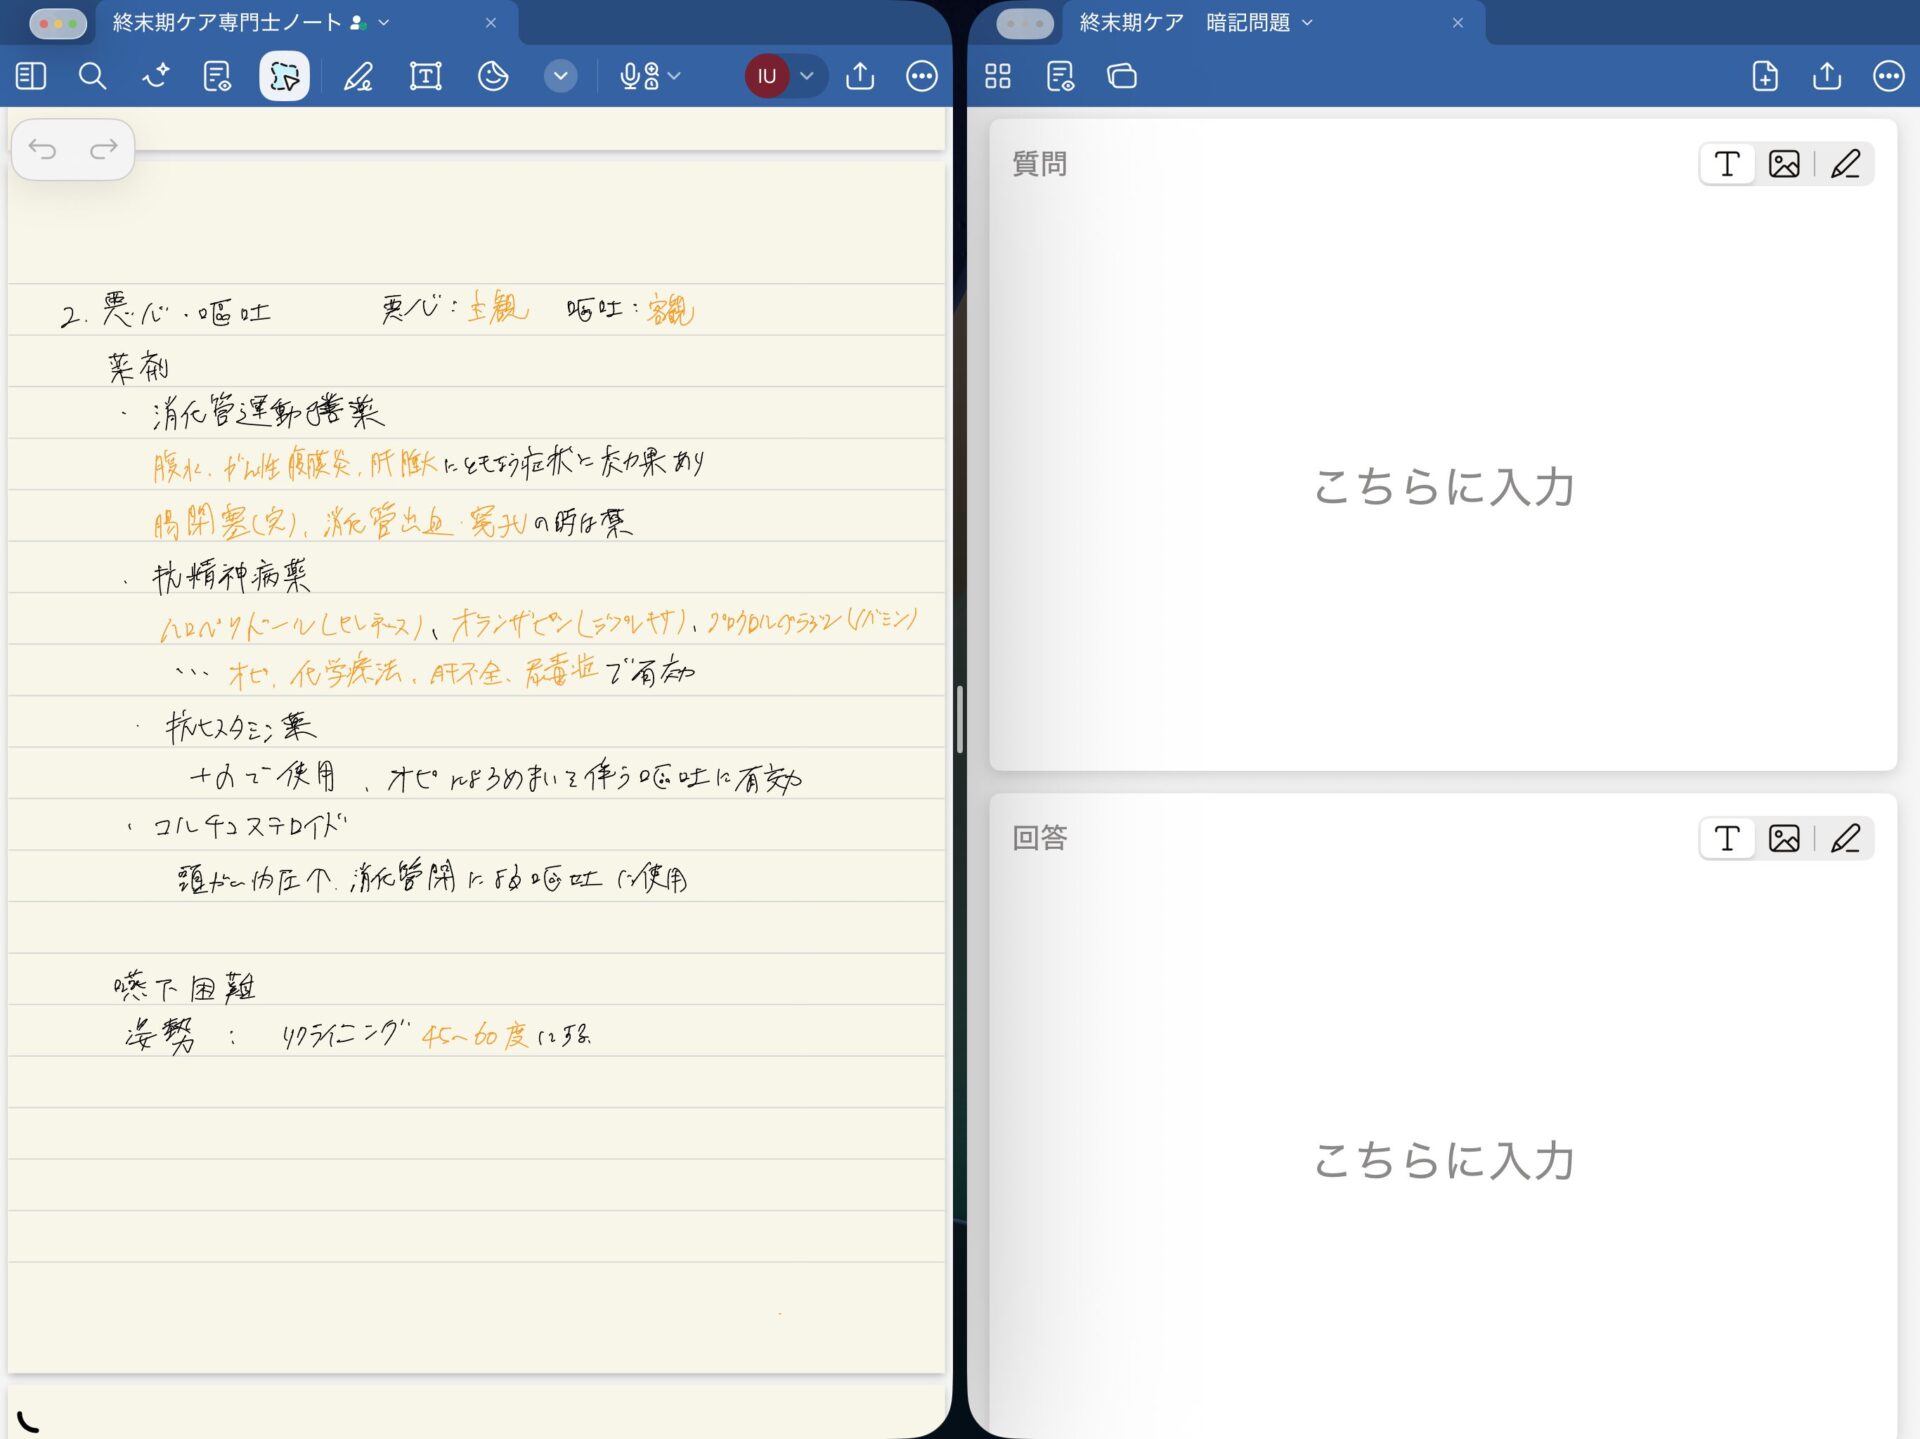Expand the toolbar circular chevron dropdown
The image size is (1920, 1439).
coord(560,76)
